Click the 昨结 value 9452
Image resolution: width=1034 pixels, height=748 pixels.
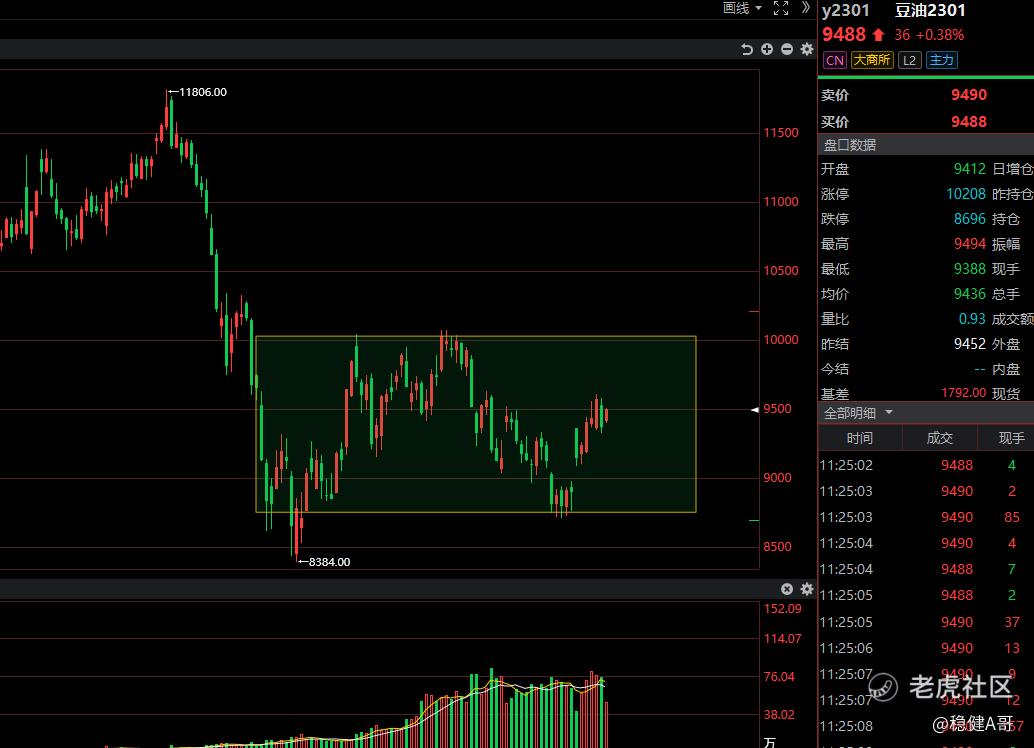coord(969,344)
